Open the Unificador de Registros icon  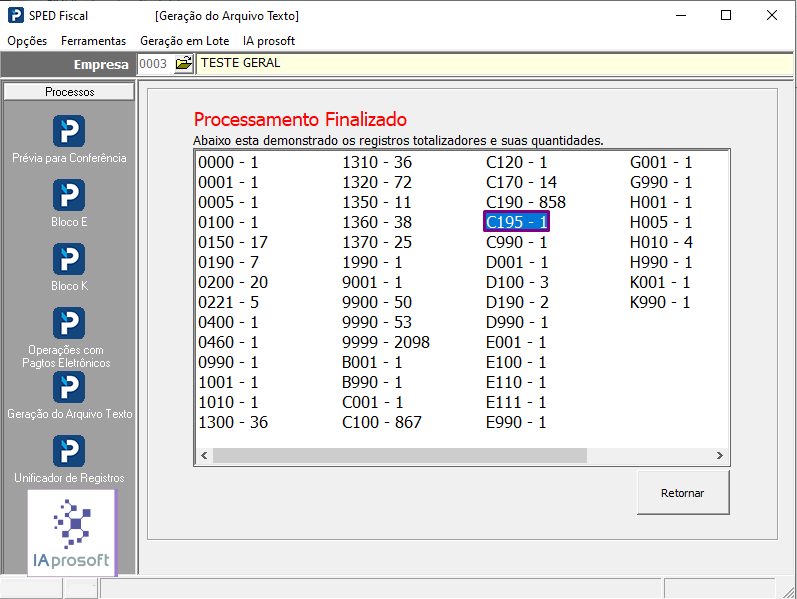click(x=69, y=452)
